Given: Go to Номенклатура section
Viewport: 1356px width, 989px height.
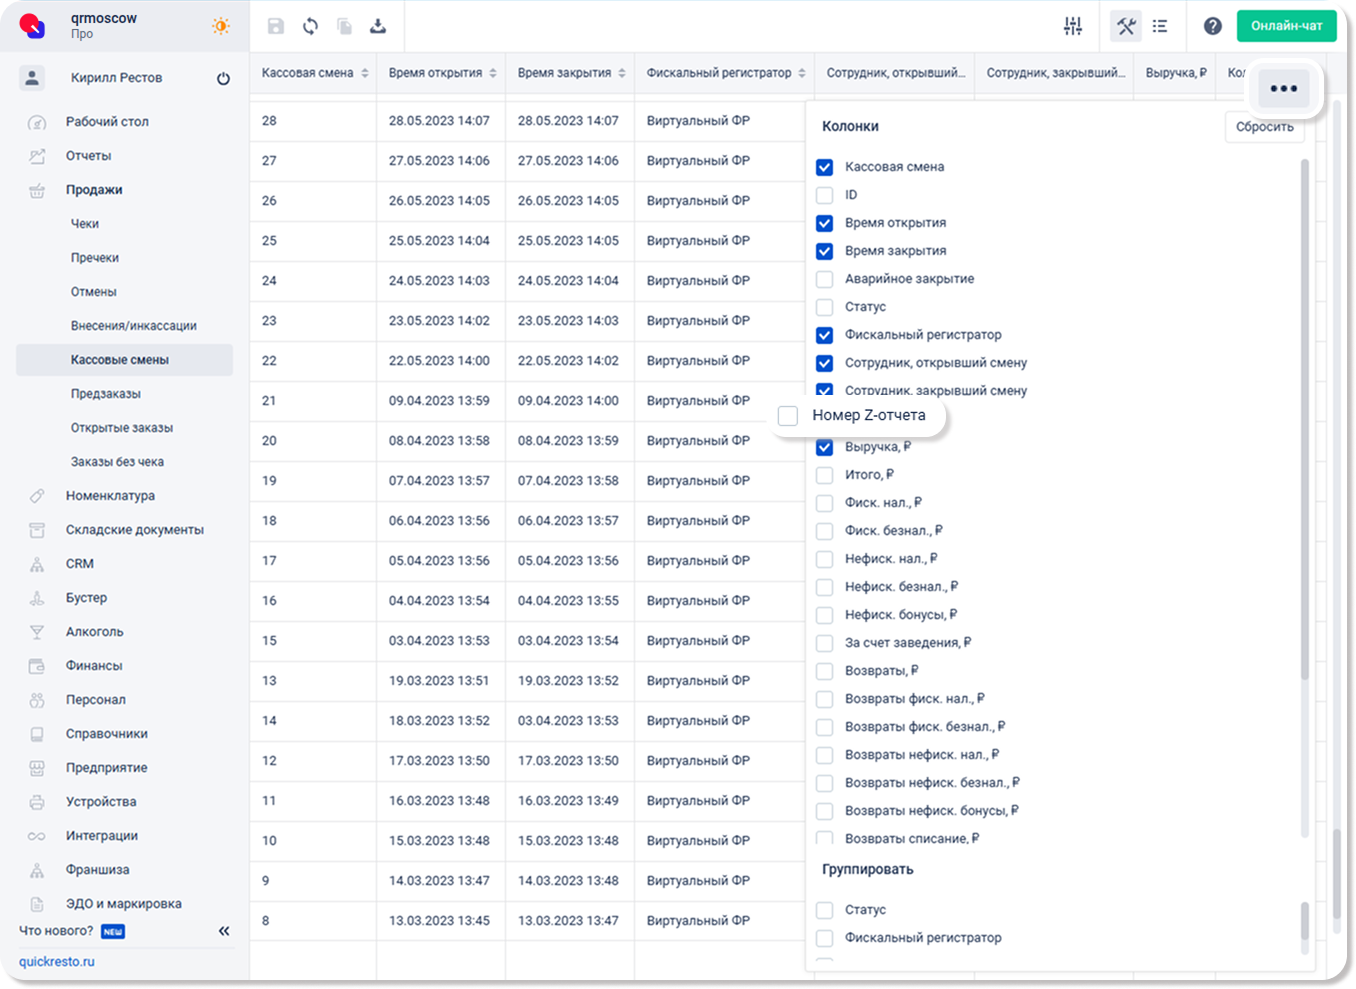Looking at the screenshot, I should click(110, 496).
